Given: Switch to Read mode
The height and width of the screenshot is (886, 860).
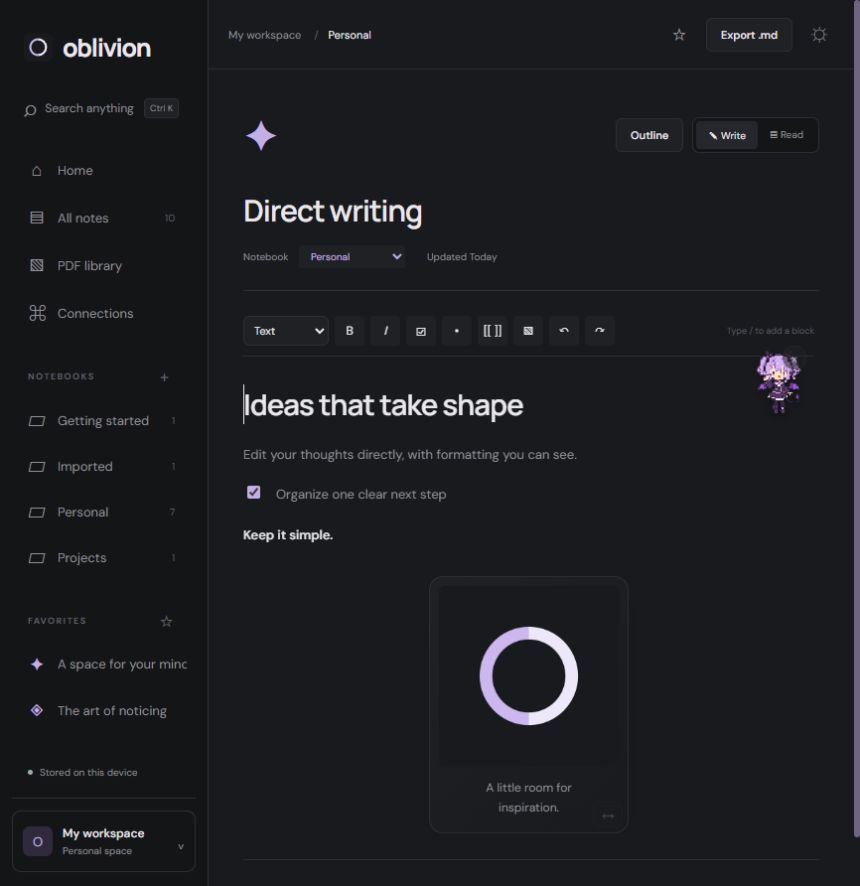Looking at the screenshot, I should 787,135.
